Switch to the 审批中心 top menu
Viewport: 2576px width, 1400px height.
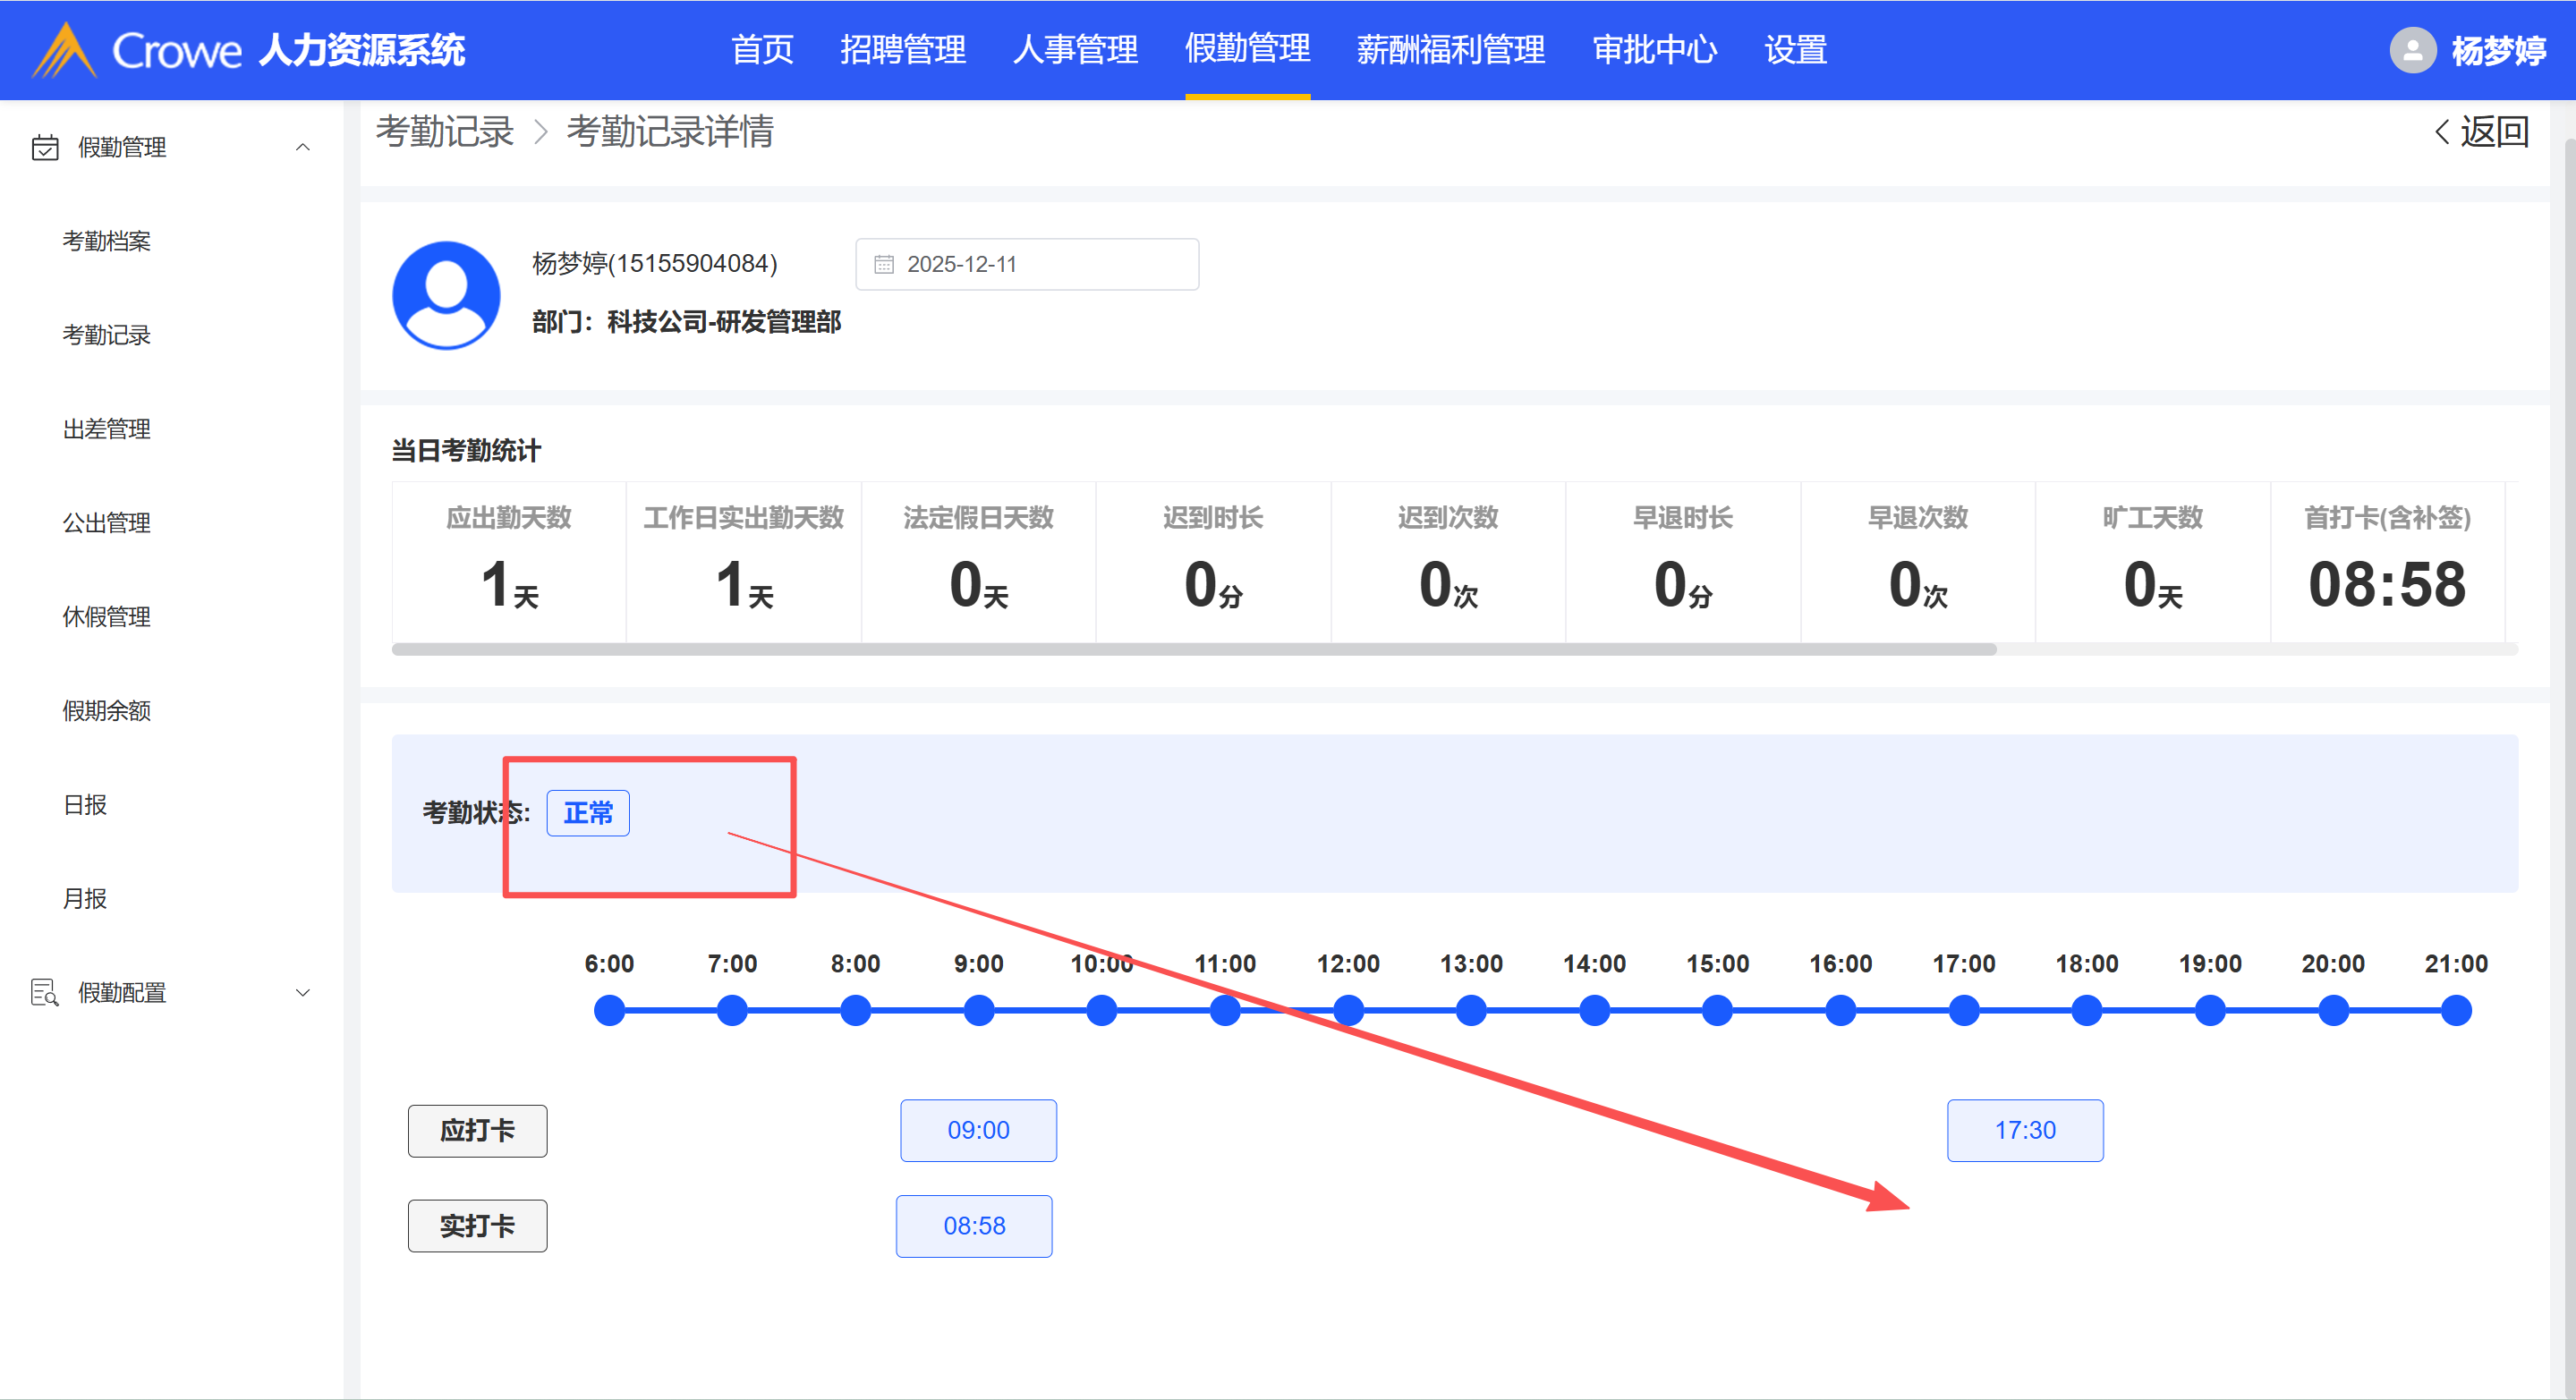(1654, 49)
